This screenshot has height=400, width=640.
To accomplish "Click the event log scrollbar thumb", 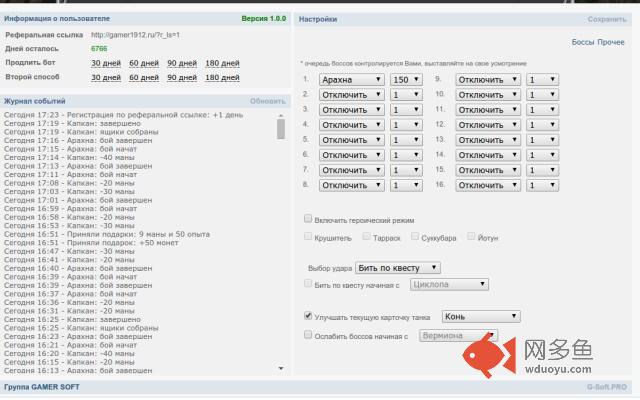I will (280, 129).
